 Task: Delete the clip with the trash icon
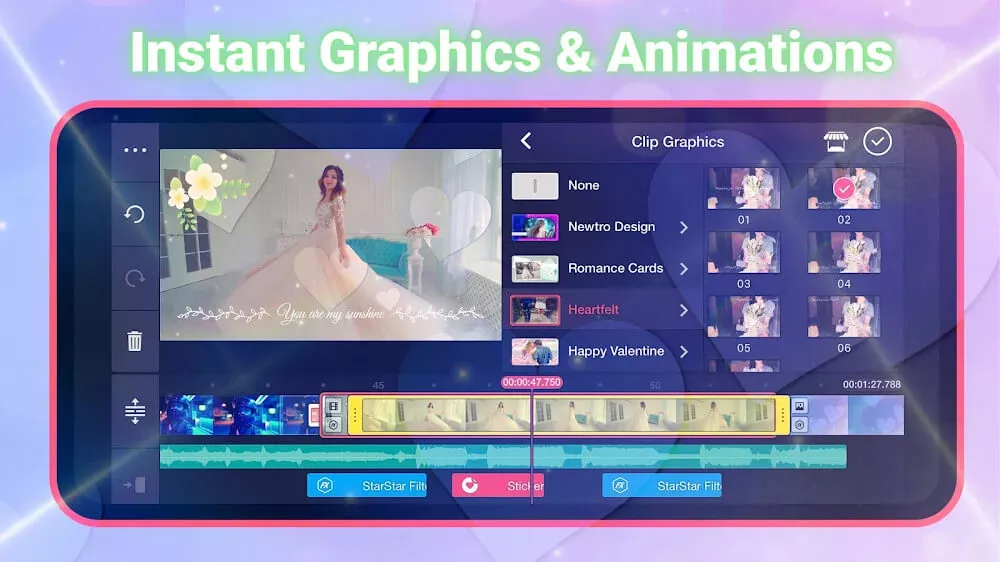(135, 342)
